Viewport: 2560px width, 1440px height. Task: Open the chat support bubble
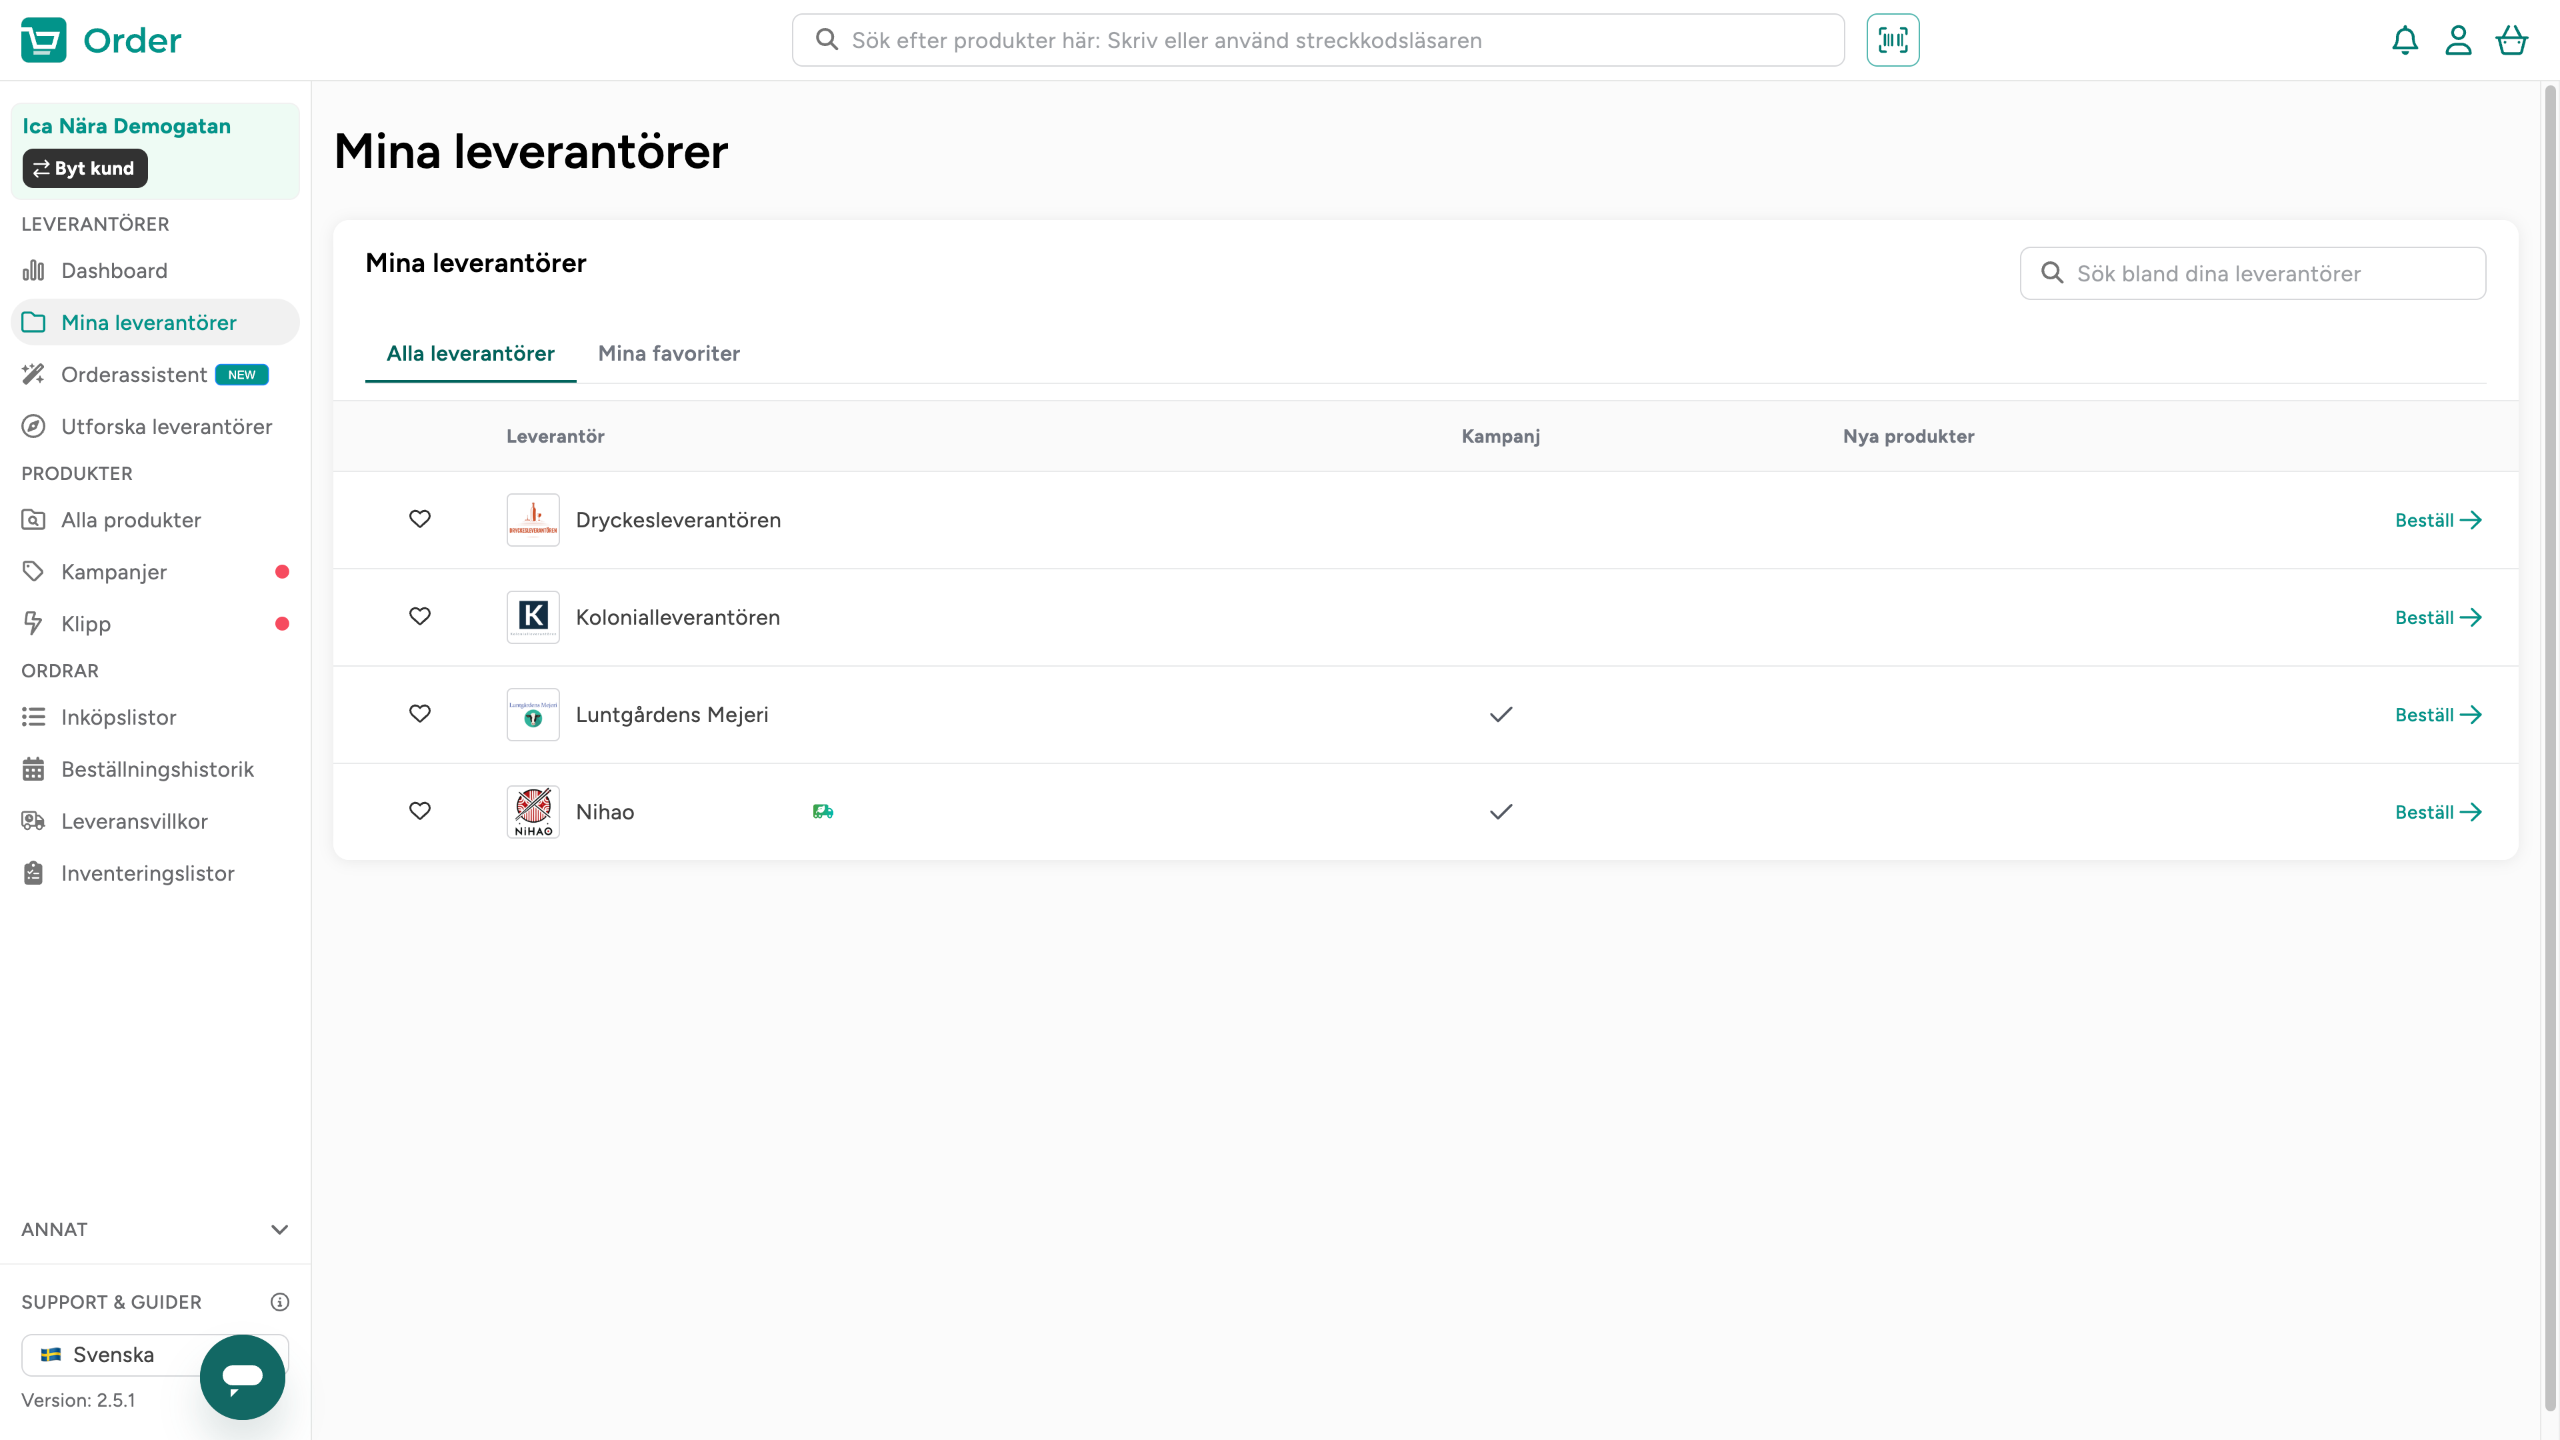tap(242, 1376)
